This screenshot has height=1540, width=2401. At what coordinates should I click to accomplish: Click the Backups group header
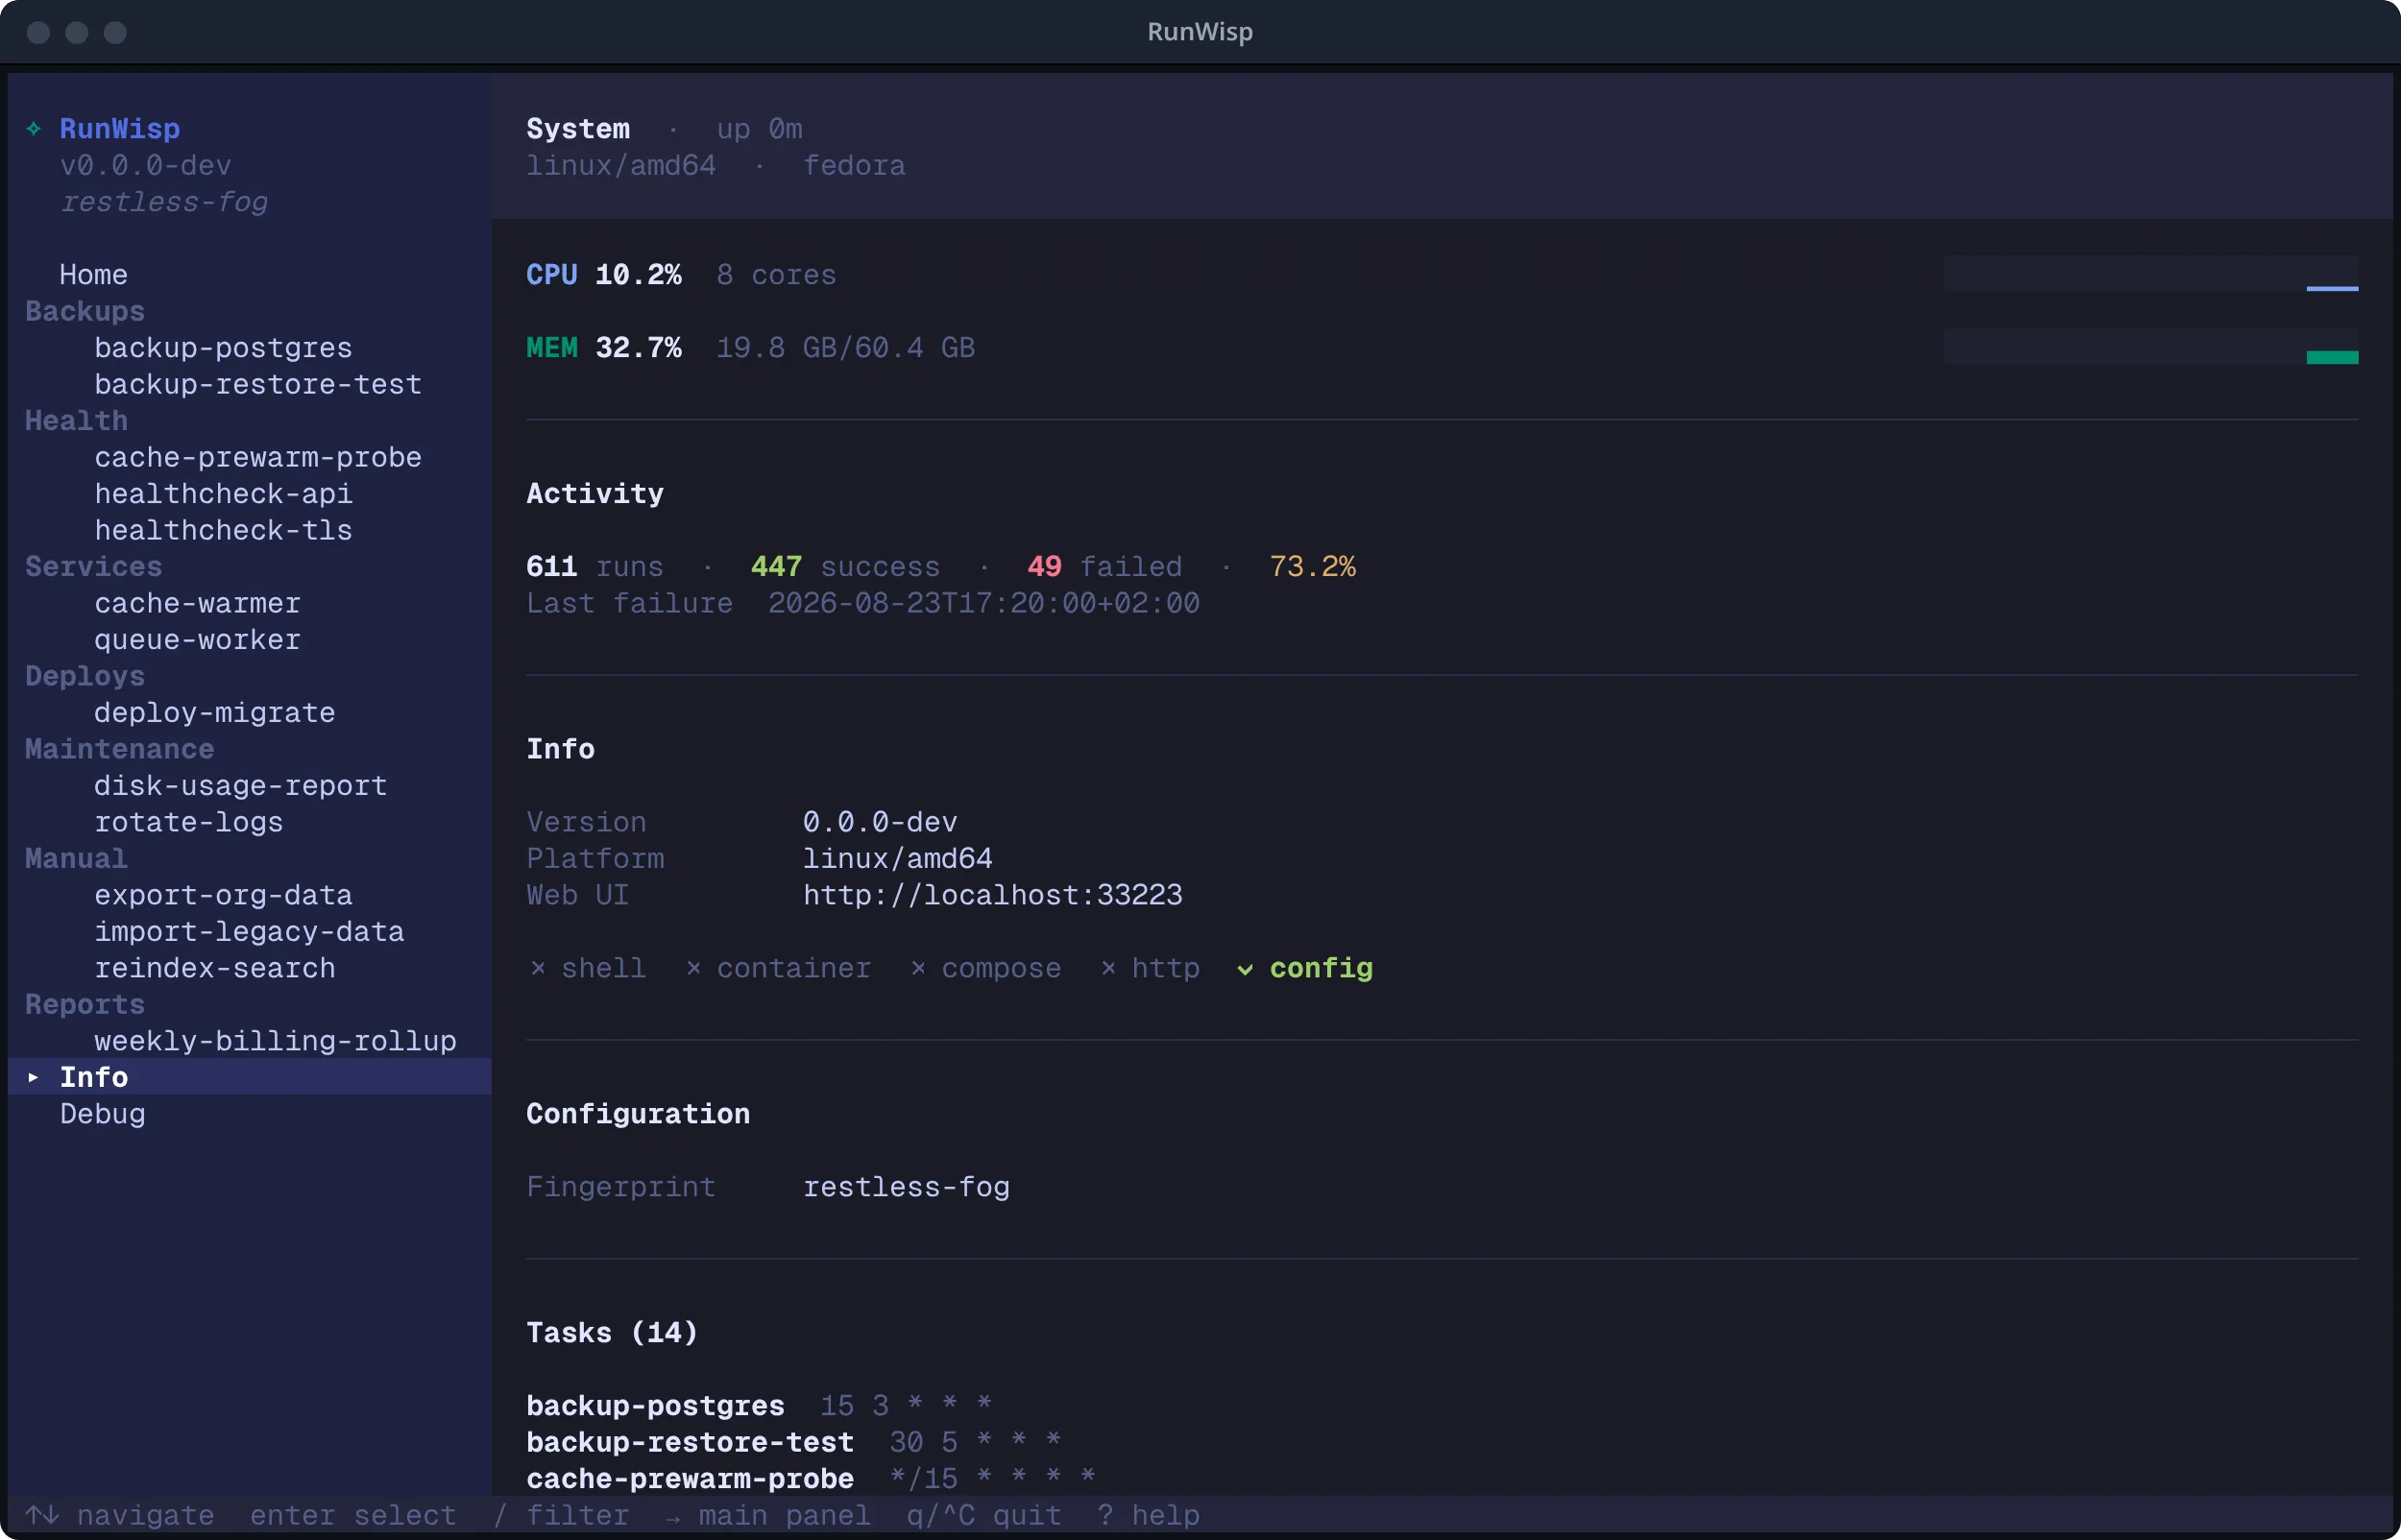pyautogui.click(x=85, y=311)
